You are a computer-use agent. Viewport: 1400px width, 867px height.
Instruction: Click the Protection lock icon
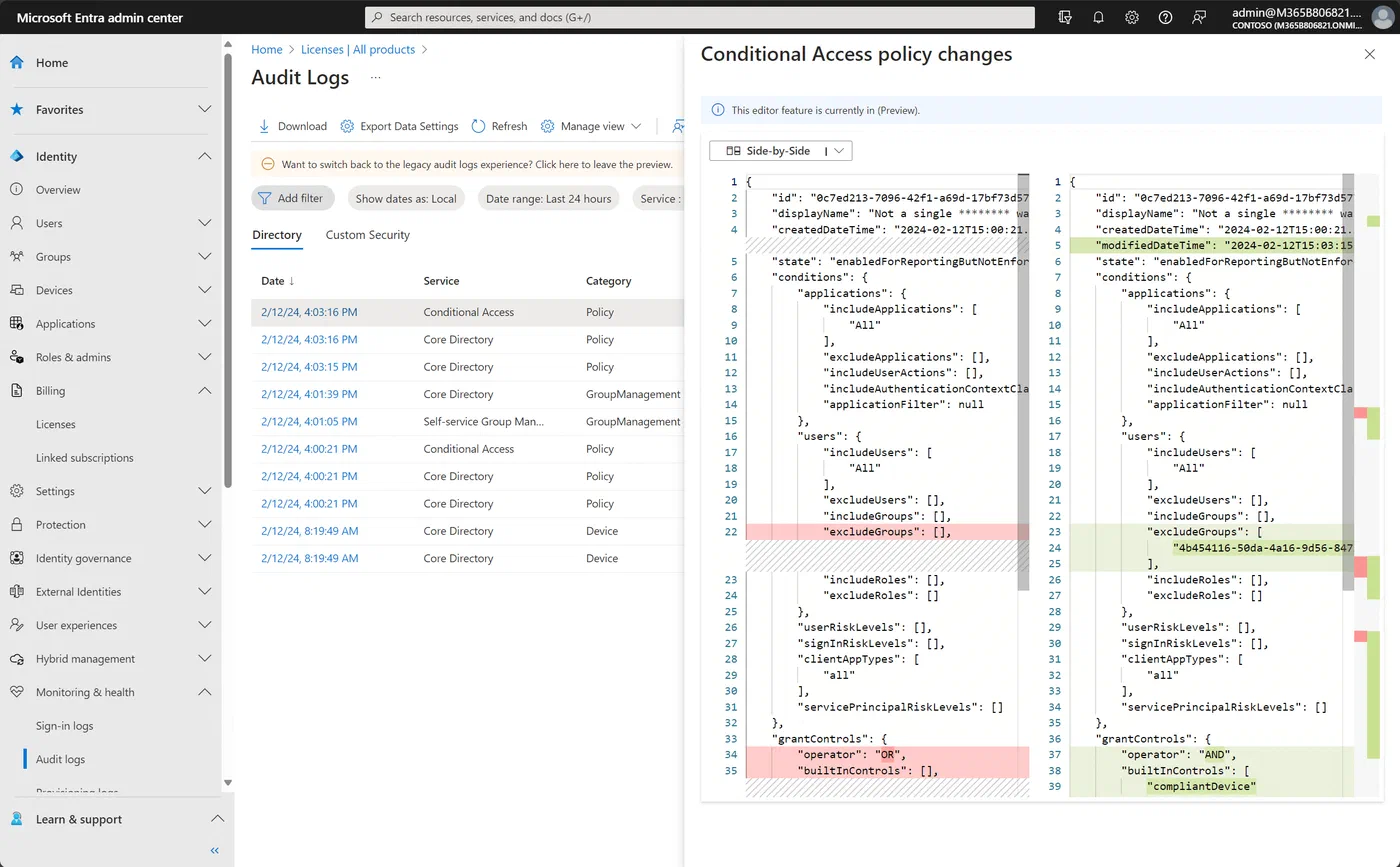click(17, 525)
